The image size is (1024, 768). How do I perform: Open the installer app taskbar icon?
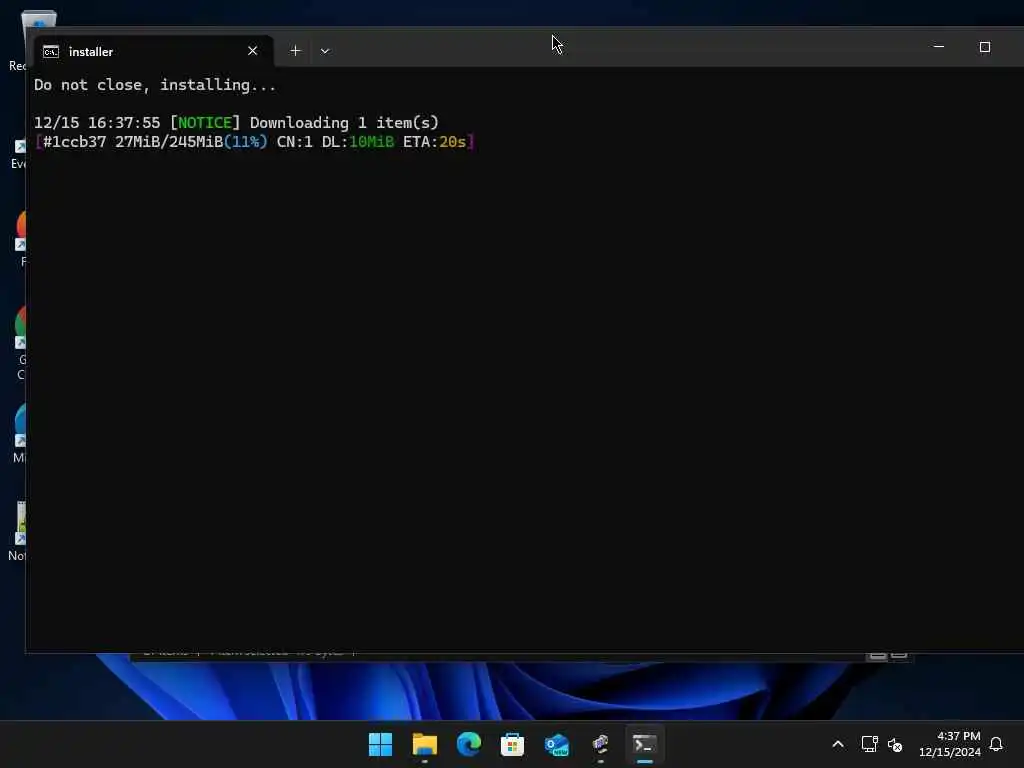click(600, 744)
